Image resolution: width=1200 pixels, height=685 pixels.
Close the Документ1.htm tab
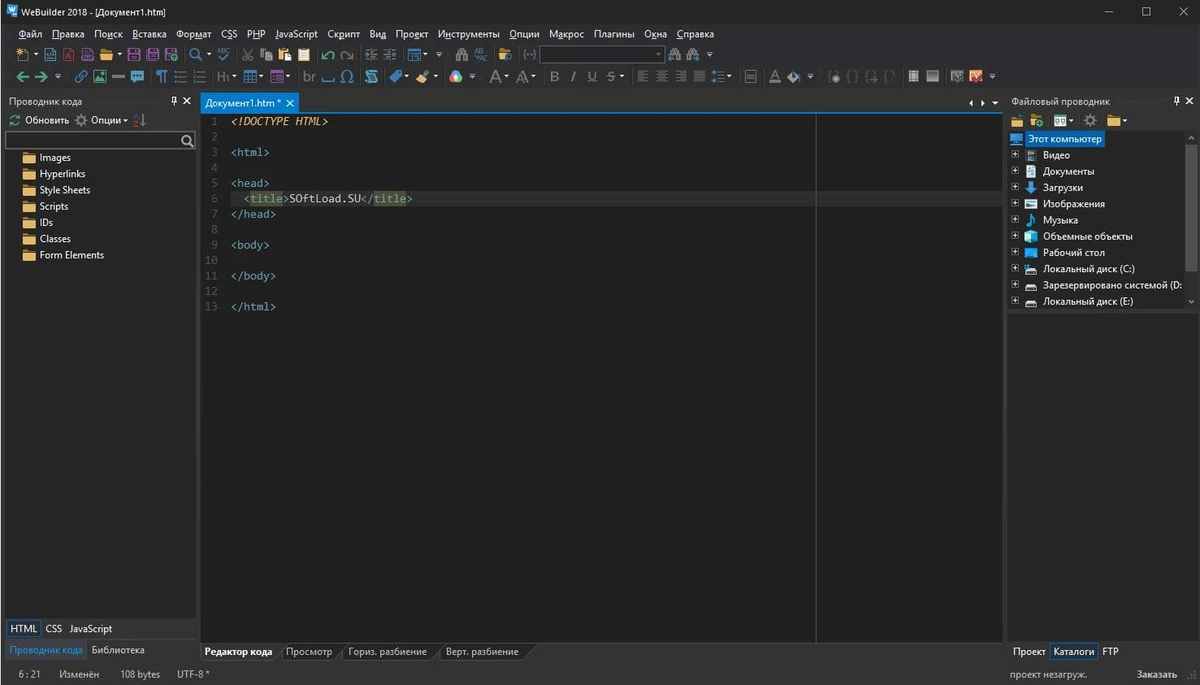290,103
